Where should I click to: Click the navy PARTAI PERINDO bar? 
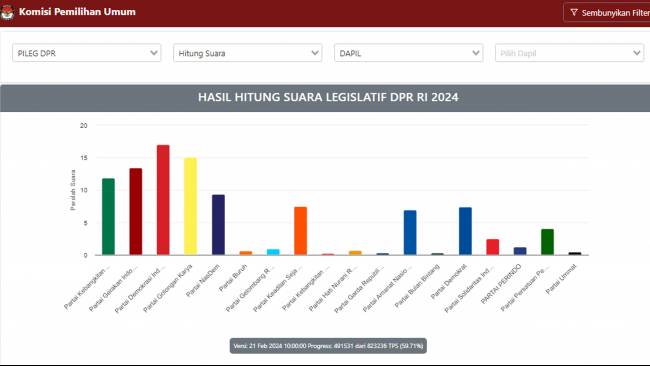520,251
